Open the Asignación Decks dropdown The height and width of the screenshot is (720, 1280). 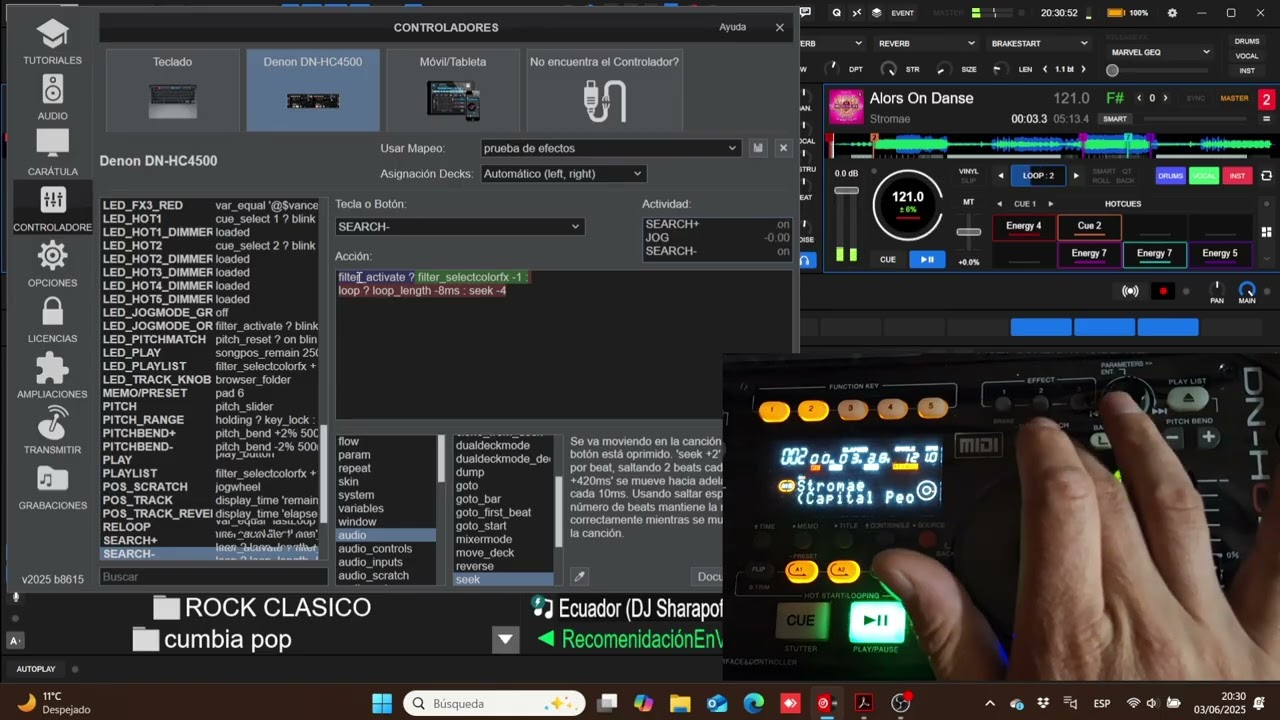coord(563,174)
